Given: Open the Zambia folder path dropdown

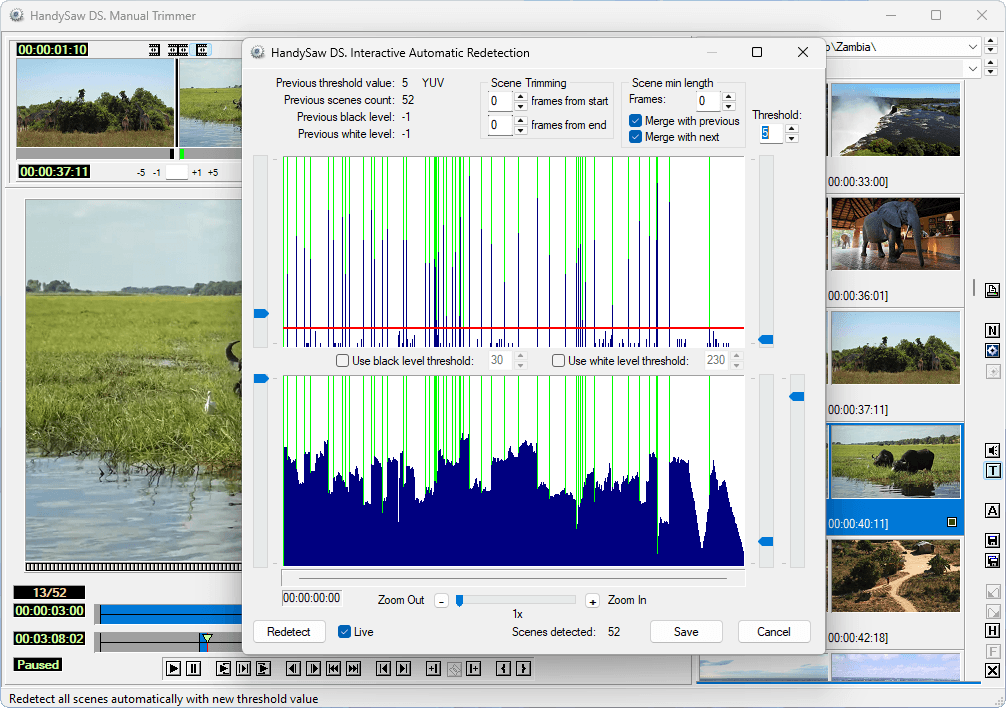Looking at the screenshot, I should [973, 47].
